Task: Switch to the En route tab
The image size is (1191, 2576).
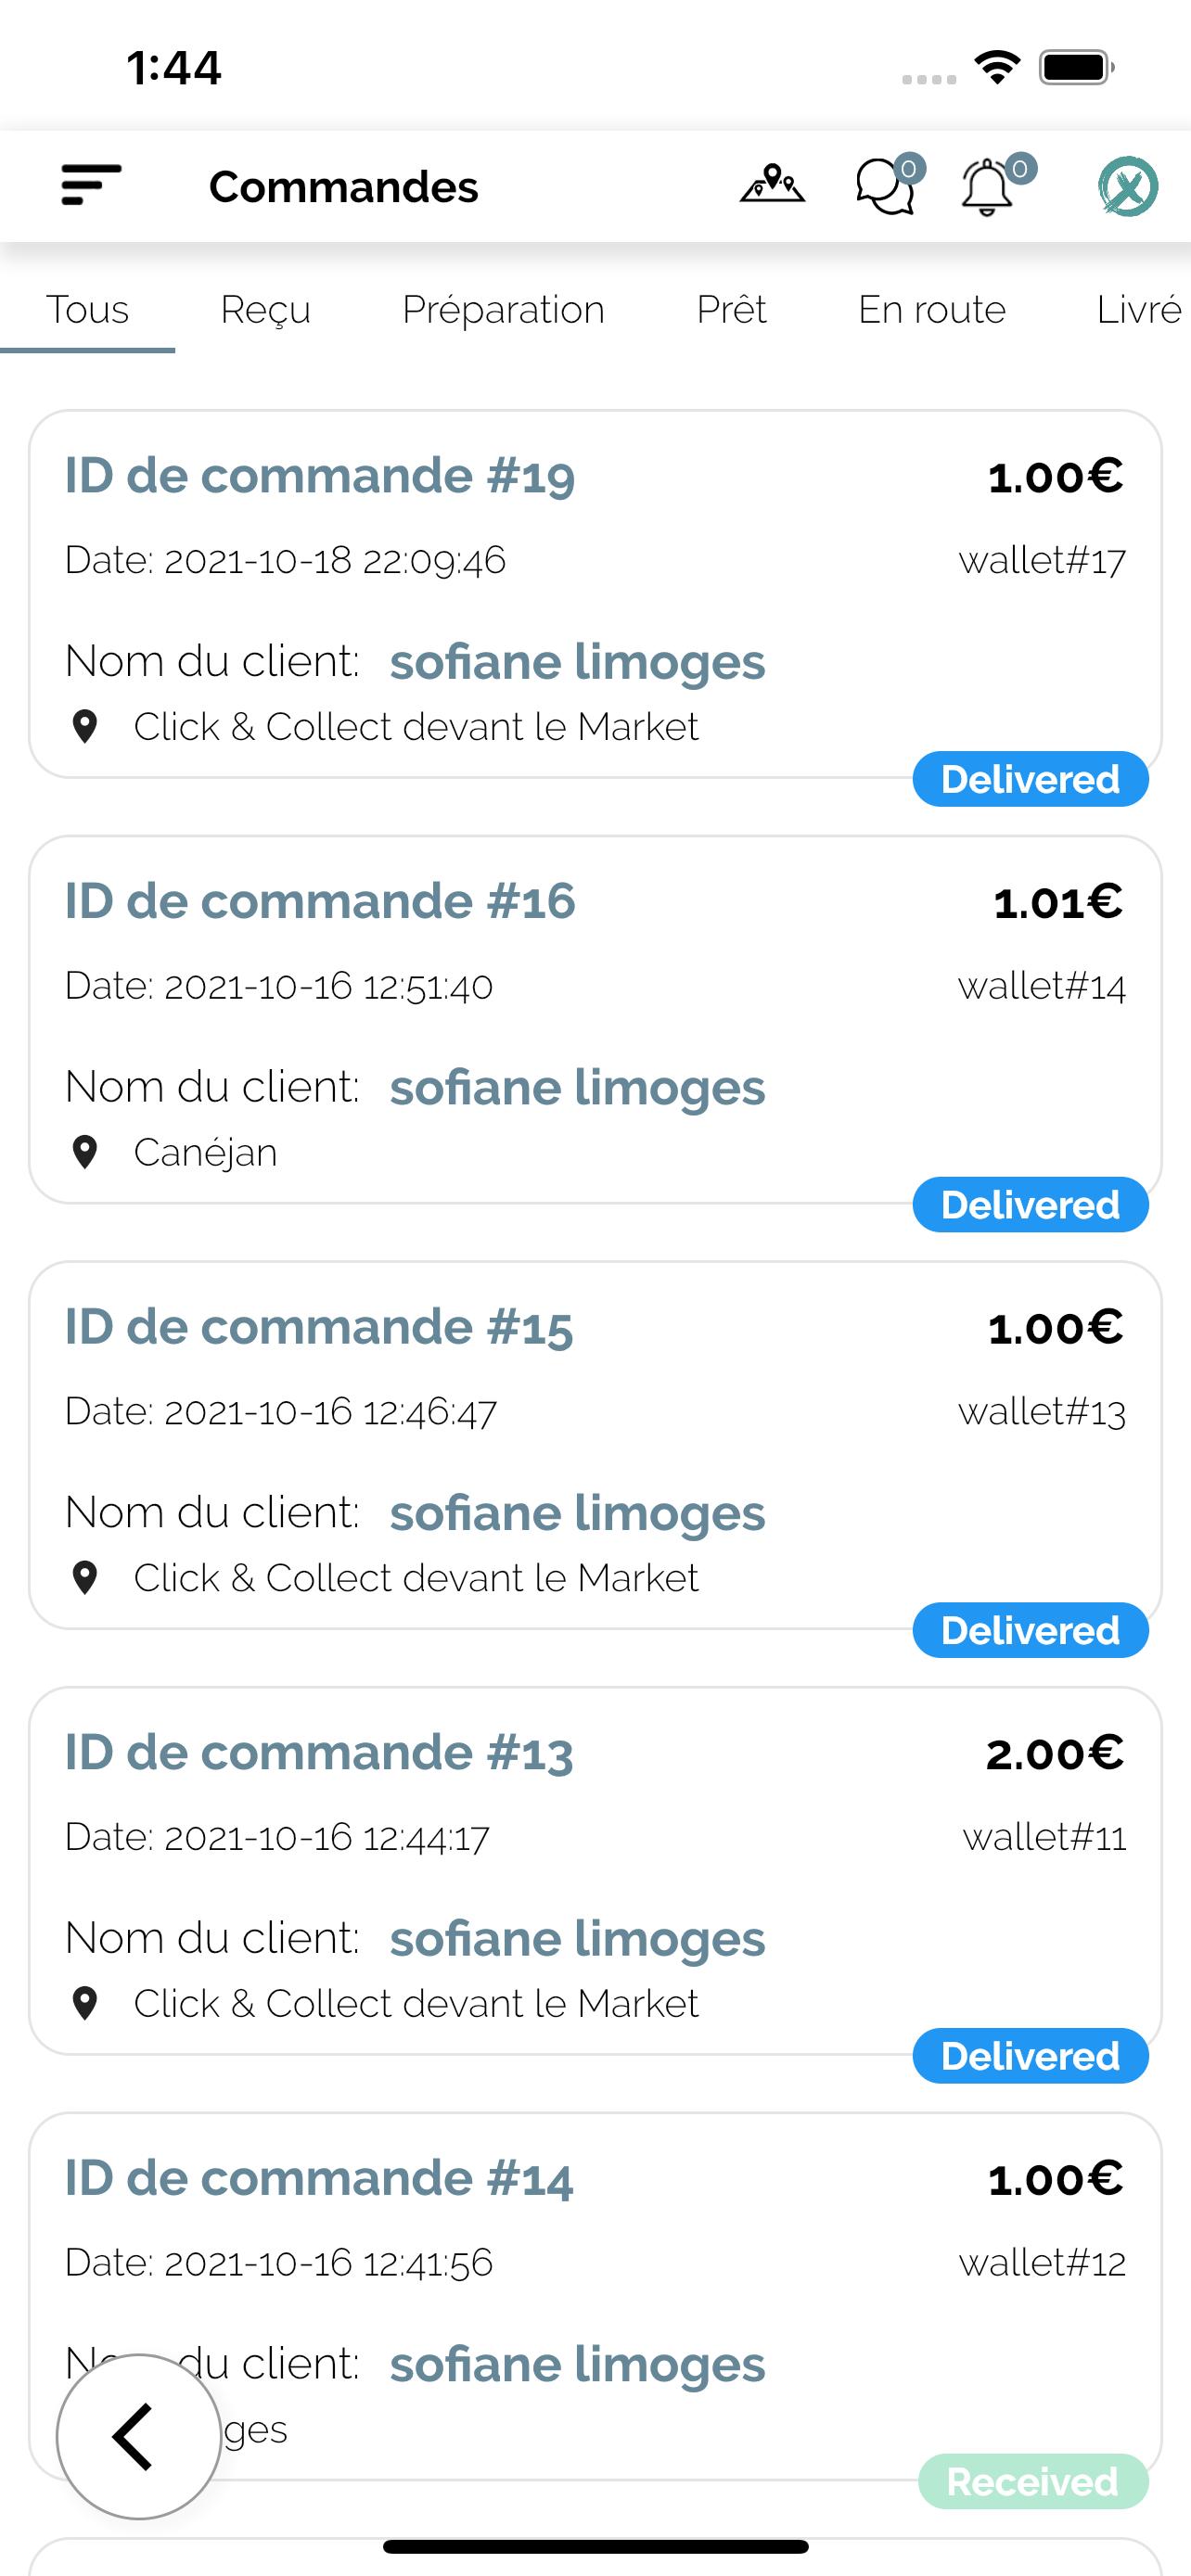Action: coord(931,310)
